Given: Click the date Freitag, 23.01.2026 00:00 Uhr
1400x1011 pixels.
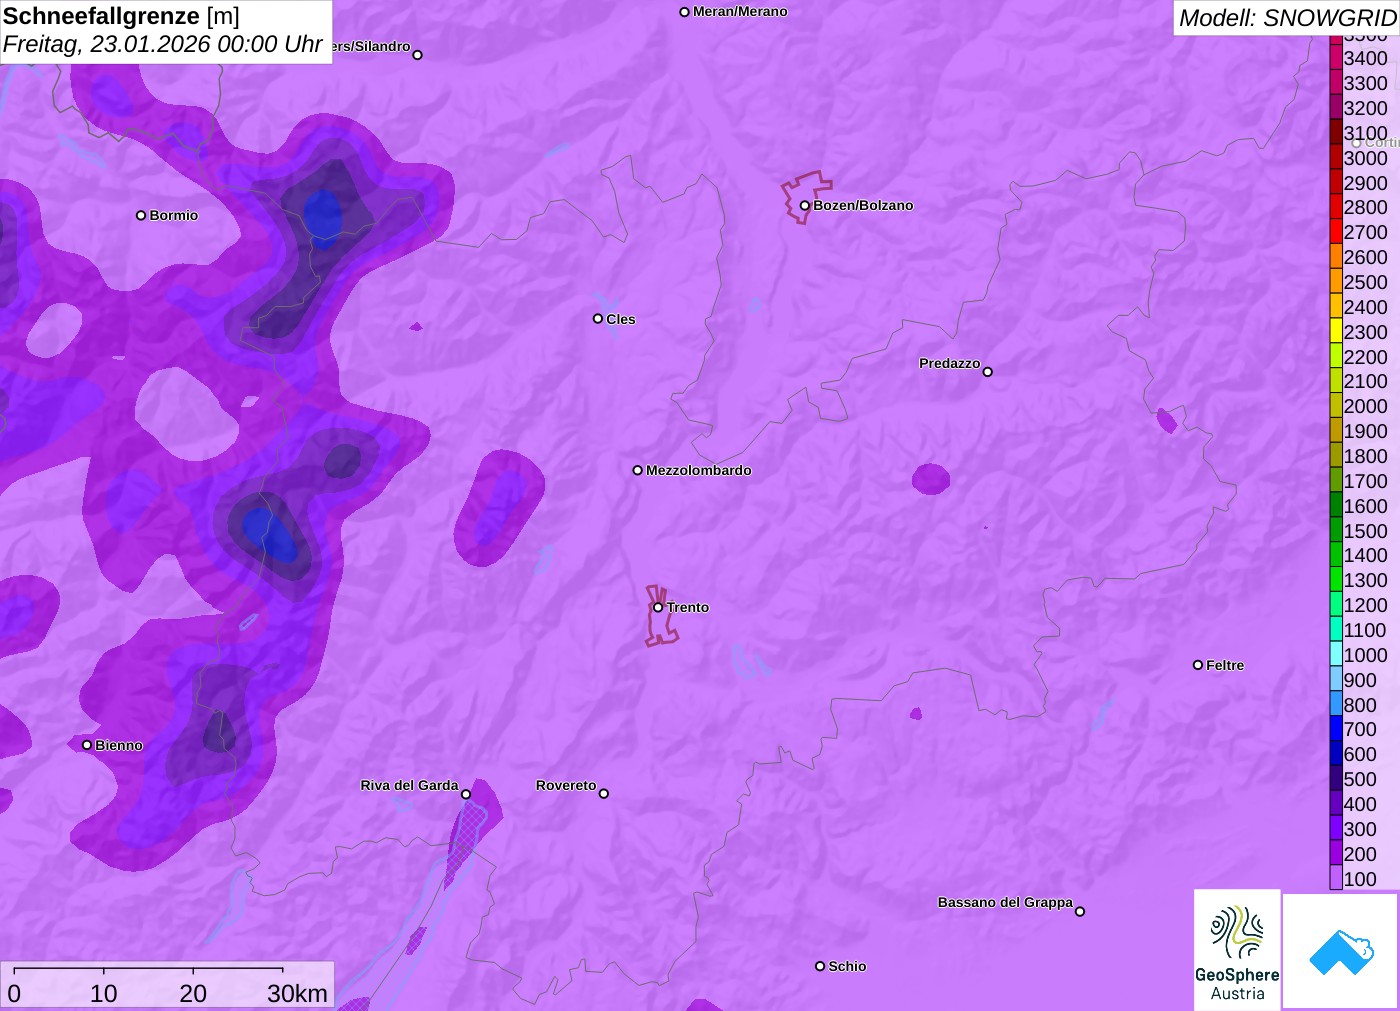Looking at the screenshot, I should [x=162, y=44].
